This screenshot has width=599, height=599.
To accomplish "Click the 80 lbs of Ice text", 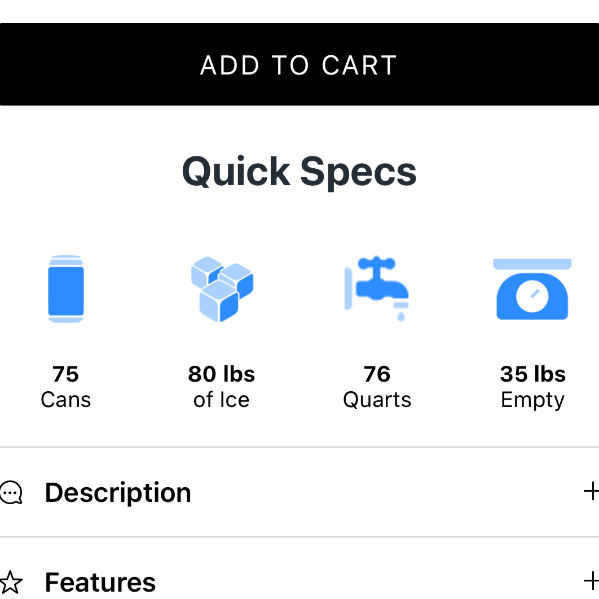I will [222, 387].
